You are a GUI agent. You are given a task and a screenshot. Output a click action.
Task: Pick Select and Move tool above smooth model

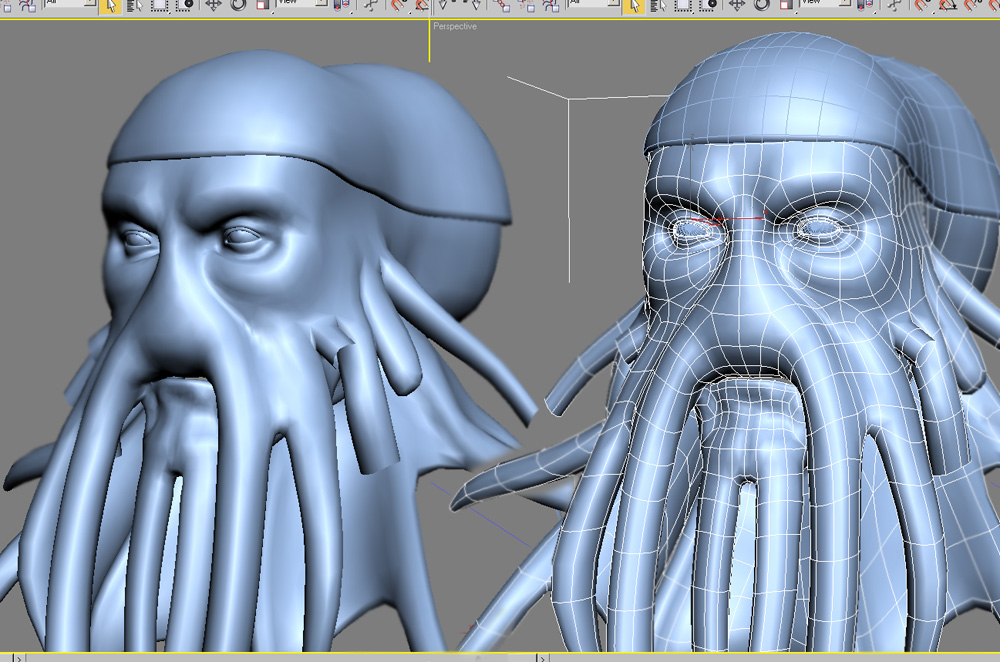point(213,5)
